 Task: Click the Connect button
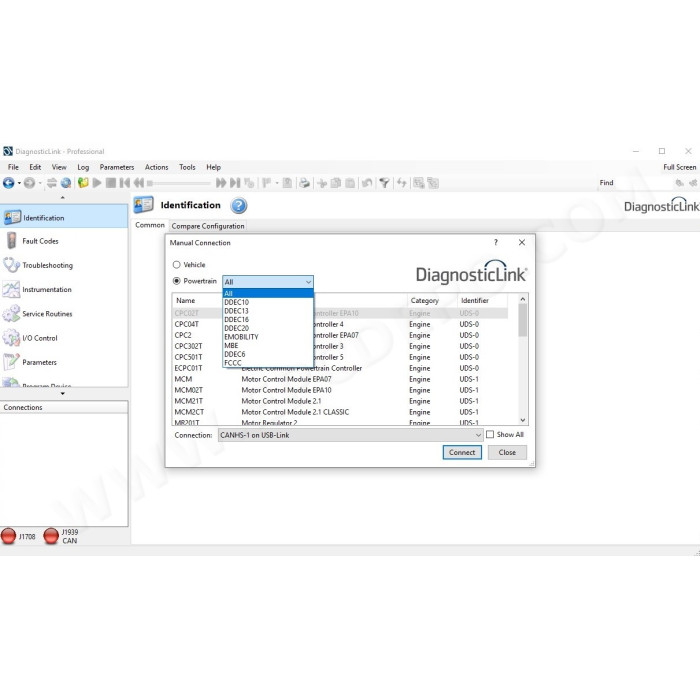tap(462, 452)
